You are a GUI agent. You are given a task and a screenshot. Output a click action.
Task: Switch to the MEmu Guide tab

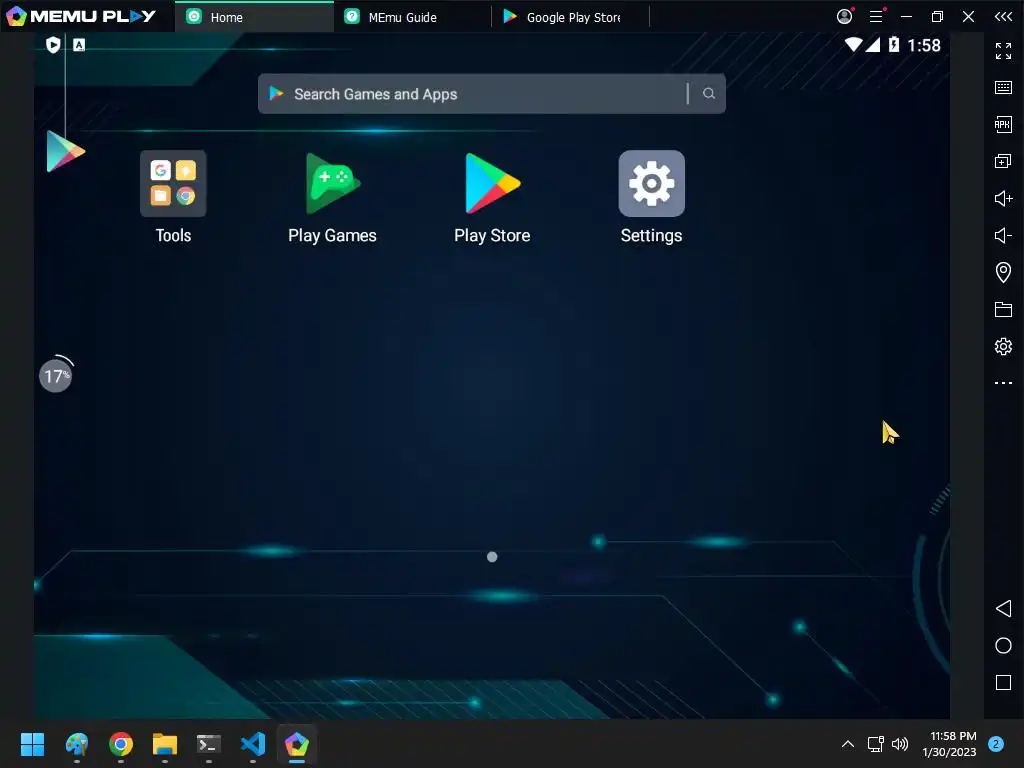(411, 17)
